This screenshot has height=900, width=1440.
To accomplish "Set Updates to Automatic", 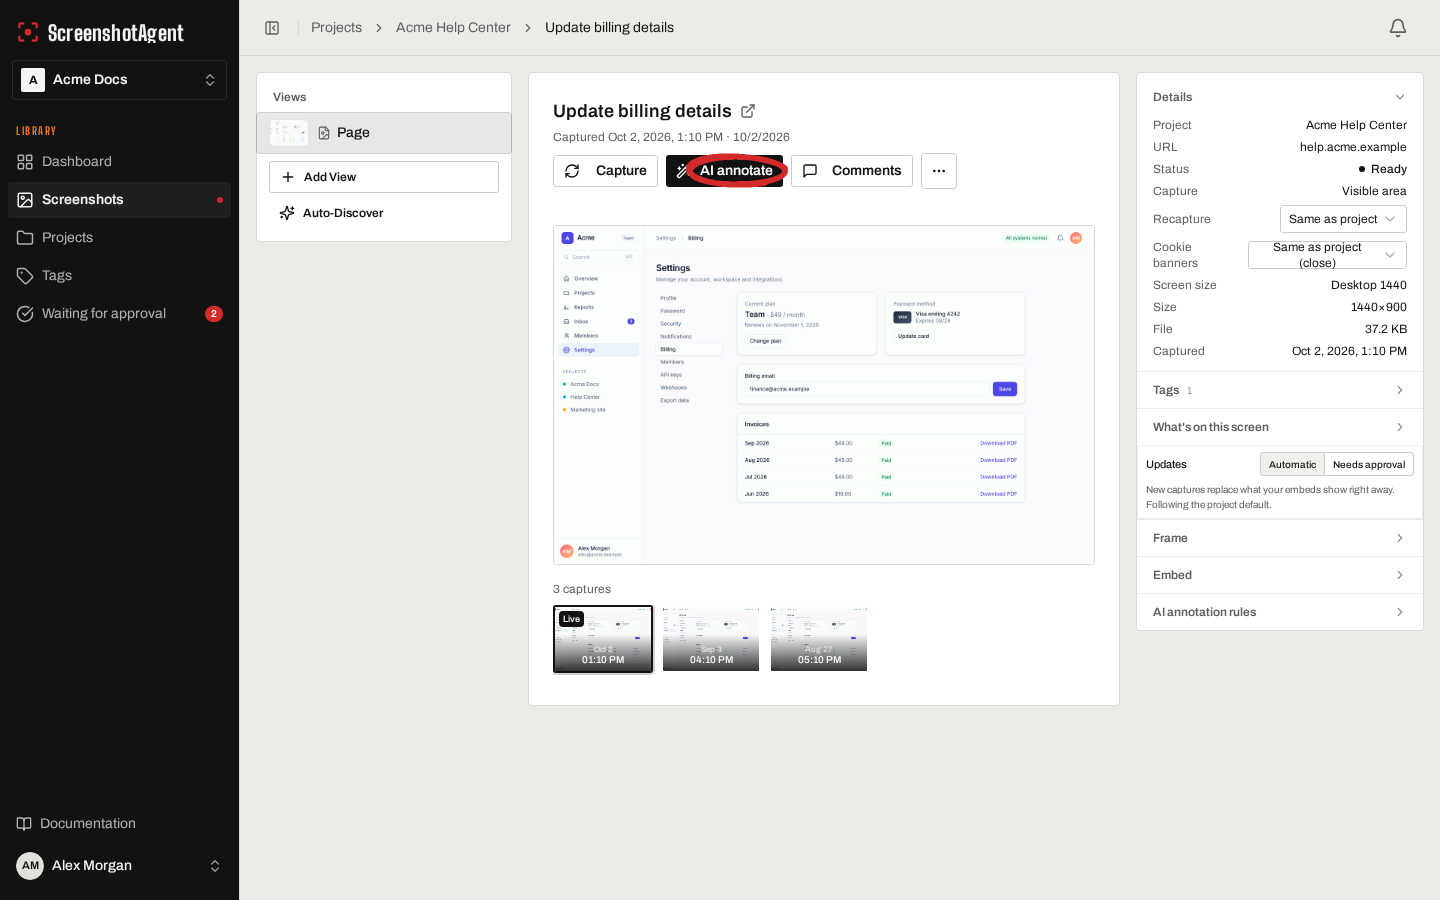I will (1292, 465).
